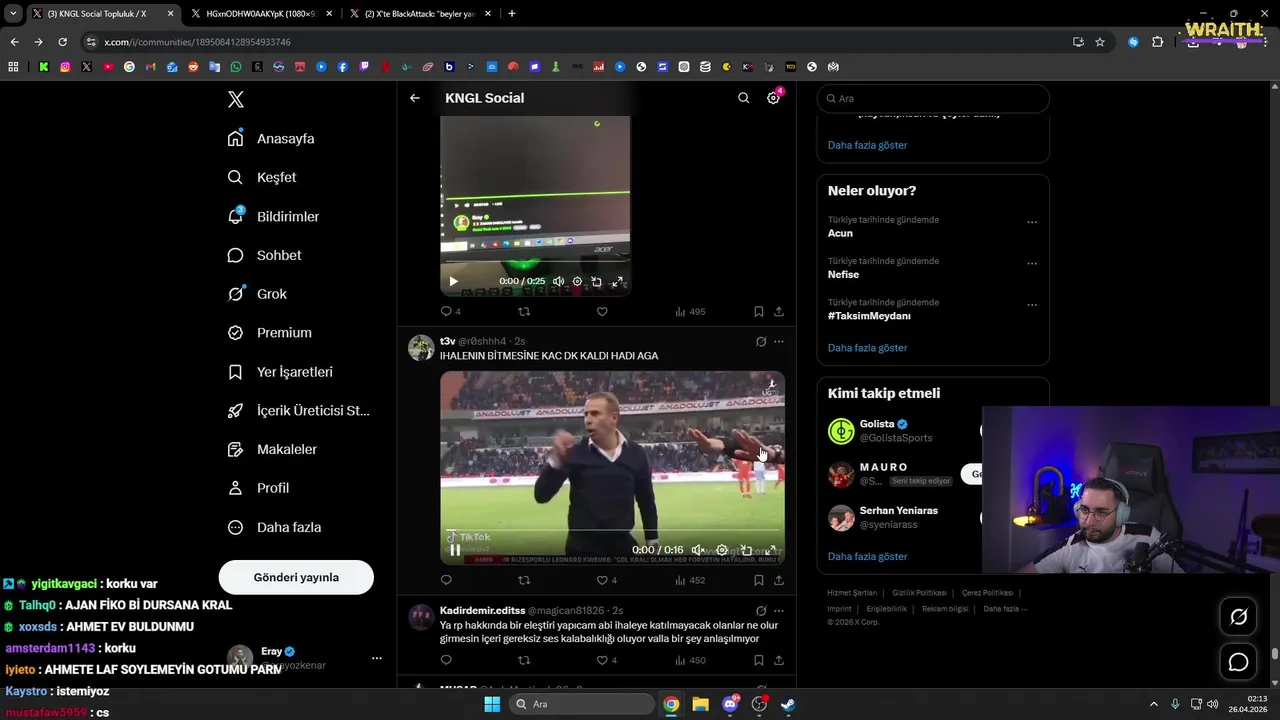Image resolution: width=1280 pixels, height=720 pixels.
Task: Open Grok in the sidebar
Action: pyautogui.click(x=257, y=294)
